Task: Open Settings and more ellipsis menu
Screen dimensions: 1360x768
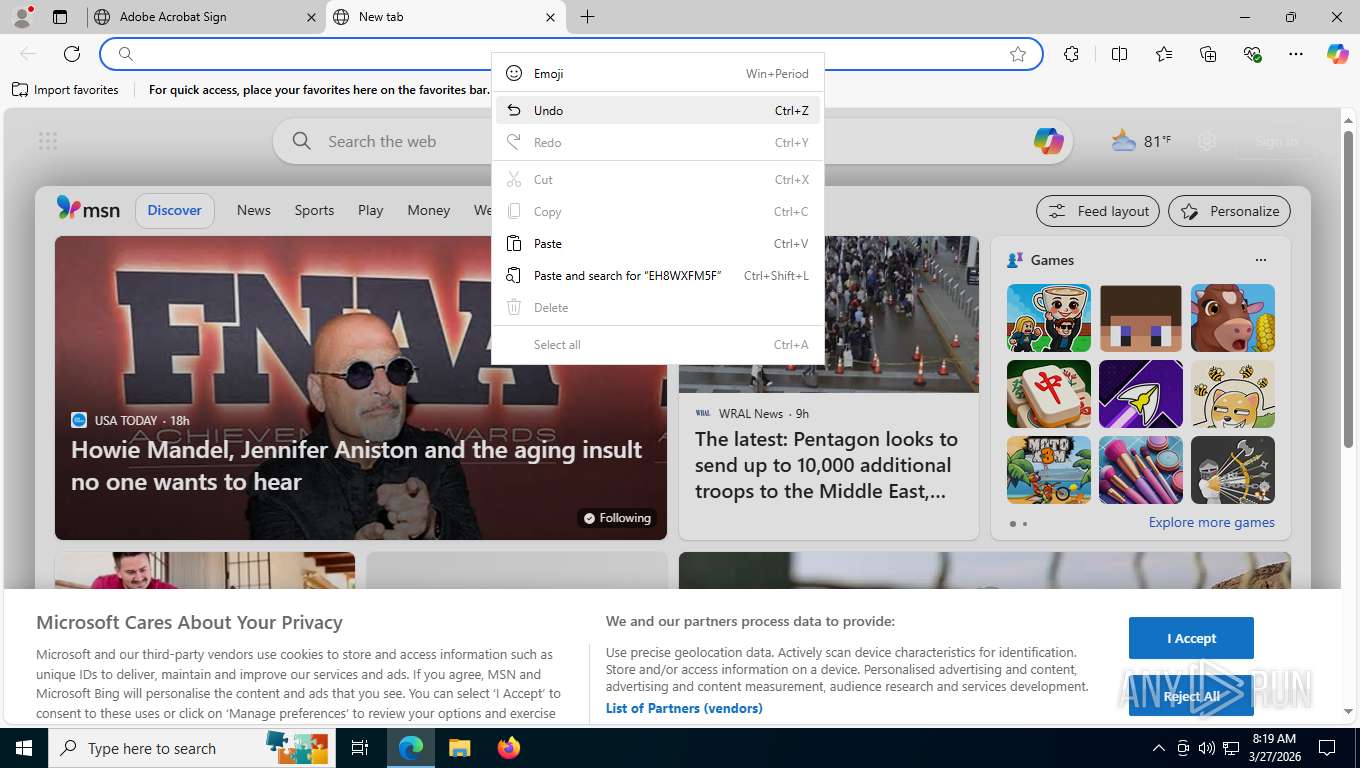Action: 1296,54
